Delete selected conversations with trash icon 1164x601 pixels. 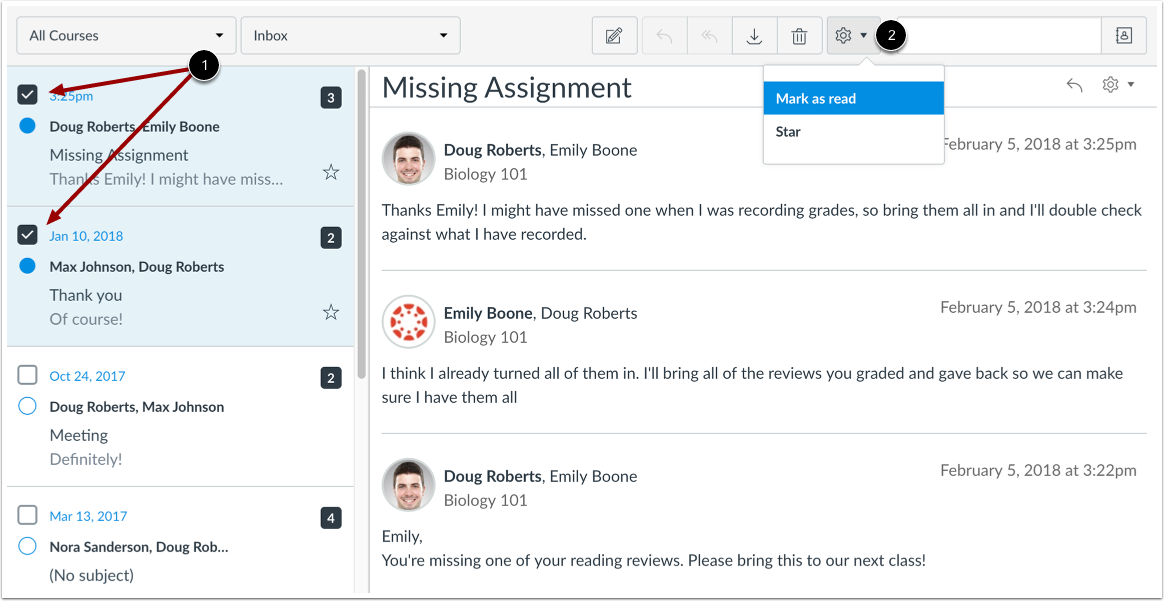(800, 36)
